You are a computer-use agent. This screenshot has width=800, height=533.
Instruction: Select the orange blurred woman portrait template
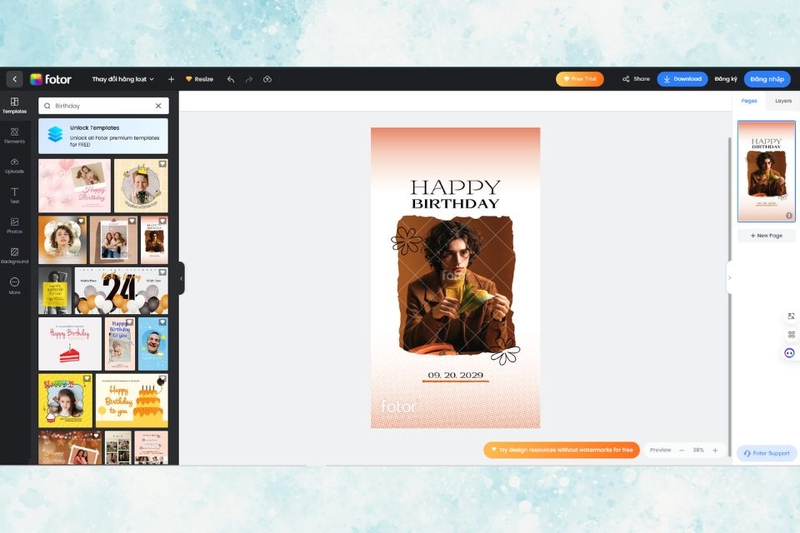(x=63, y=240)
